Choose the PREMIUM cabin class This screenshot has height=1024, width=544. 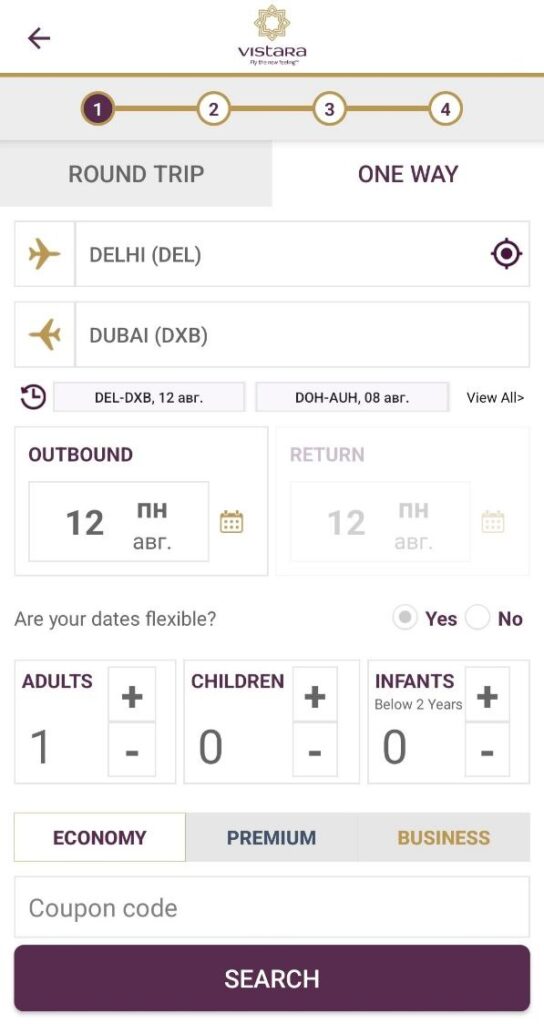coord(272,837)
